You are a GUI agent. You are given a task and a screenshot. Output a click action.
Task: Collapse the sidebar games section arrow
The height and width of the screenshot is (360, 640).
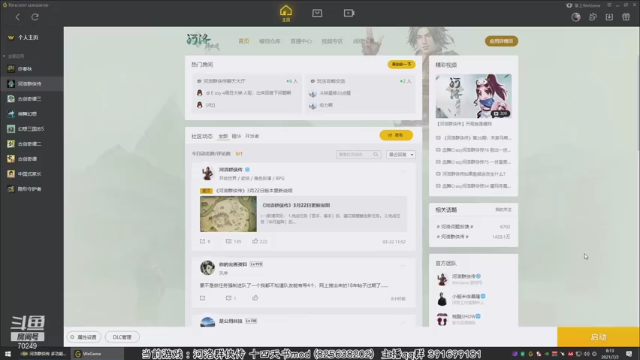coord(4,56)
